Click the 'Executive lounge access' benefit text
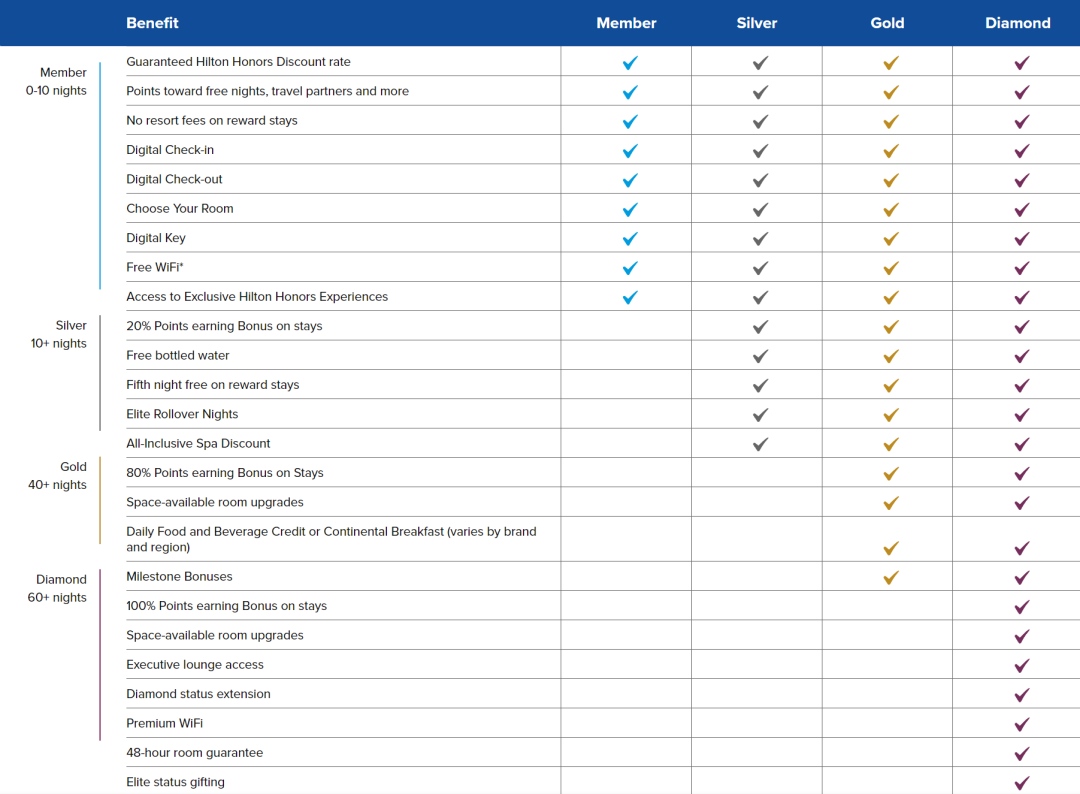The image size is (1080, 794). tap(195, 665)
